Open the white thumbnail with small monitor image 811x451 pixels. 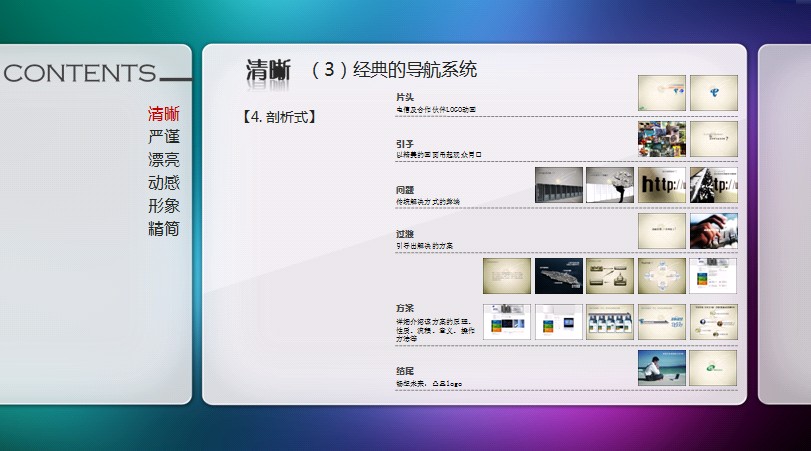(x=559, y=322)
